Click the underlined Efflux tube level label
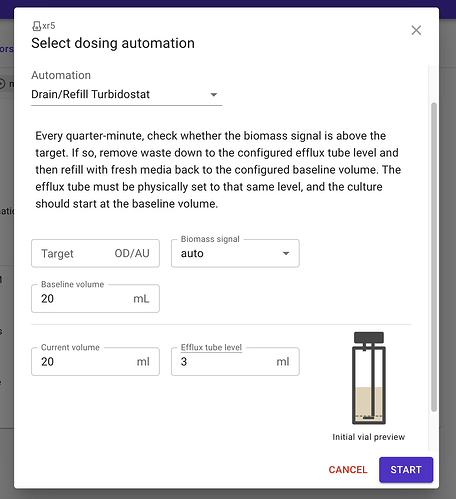 tap(211, 347)
